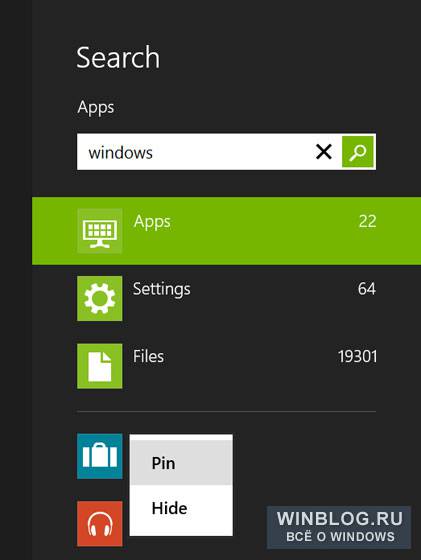Click the Files result count 19301

tap(357, 356)
